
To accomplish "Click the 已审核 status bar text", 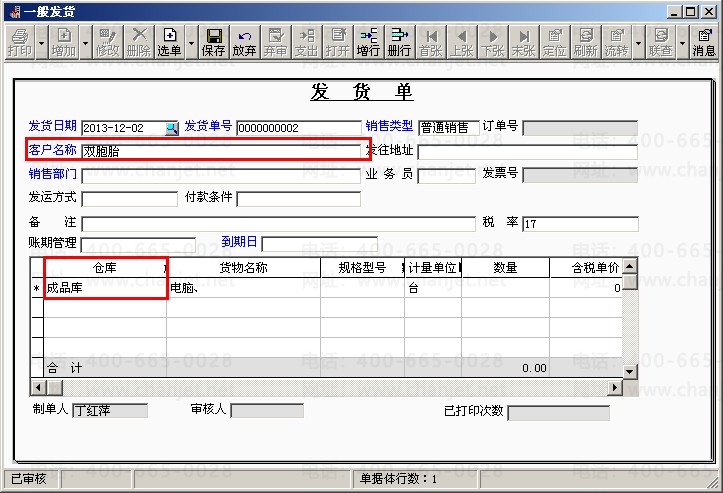I will click(x=29, y=479).
